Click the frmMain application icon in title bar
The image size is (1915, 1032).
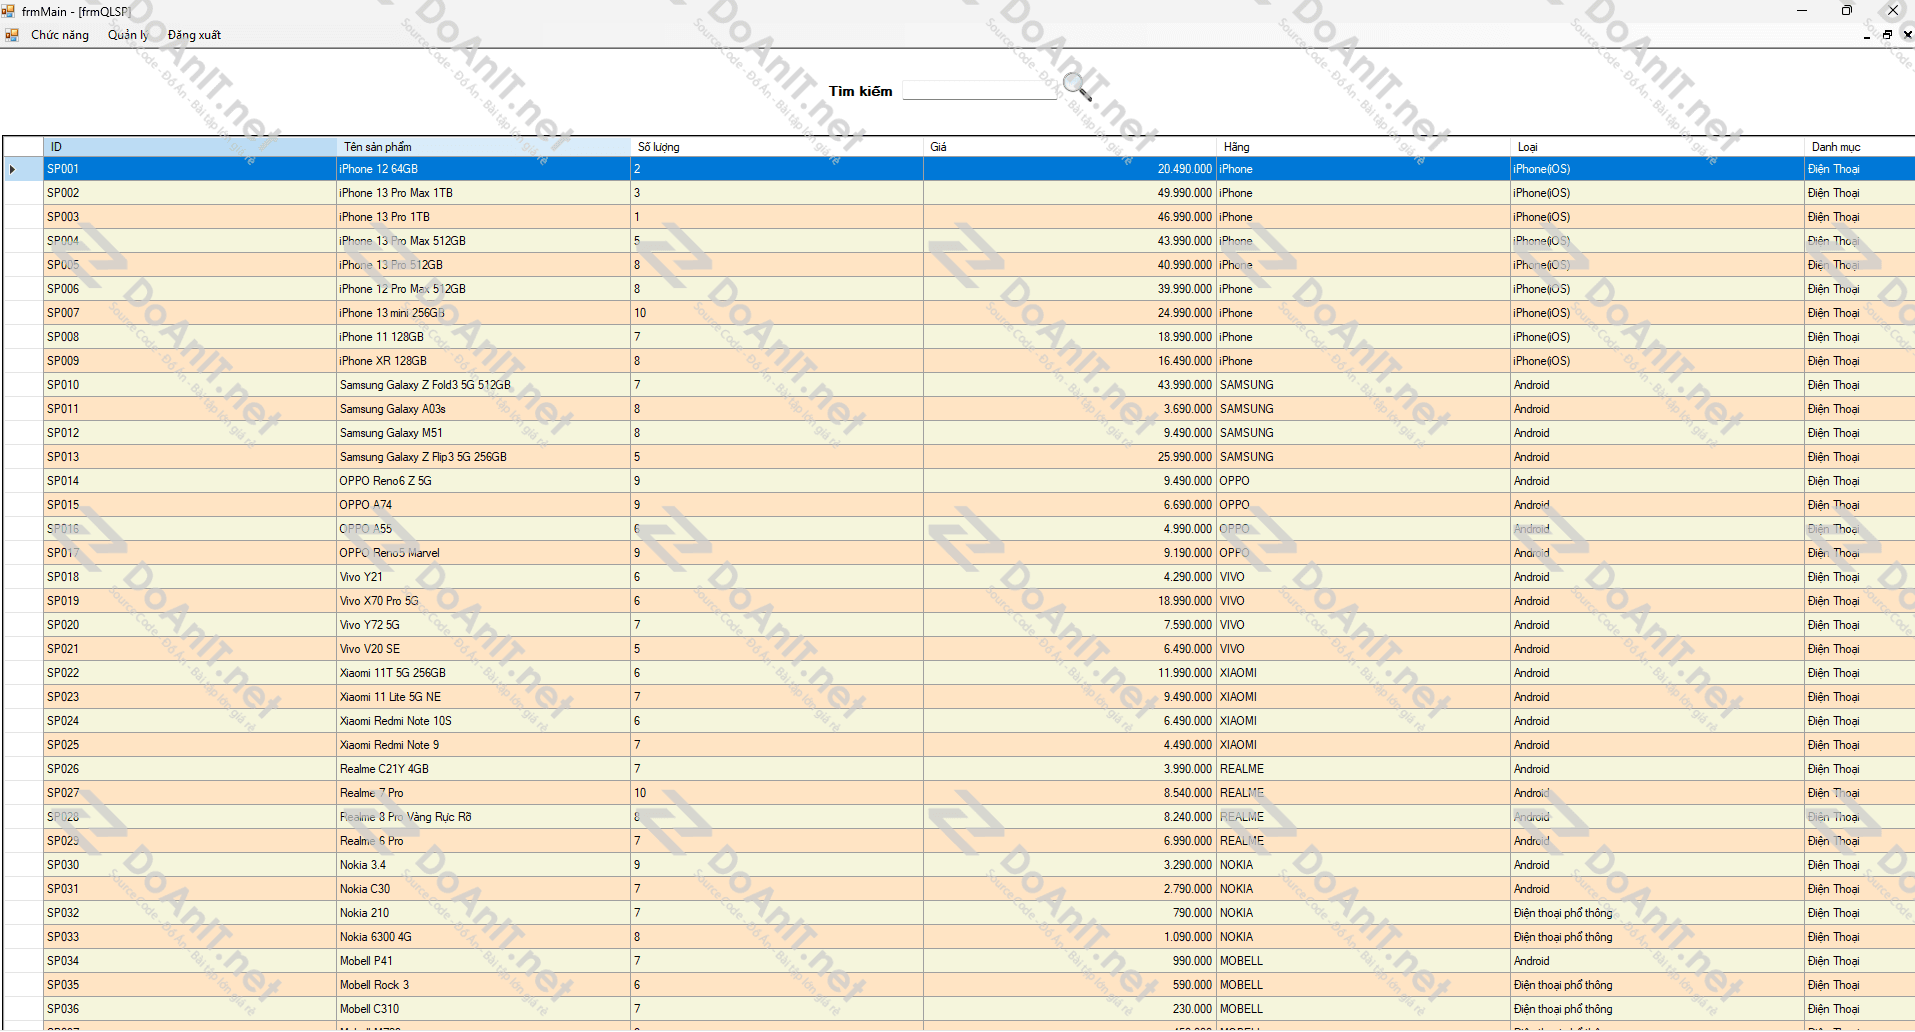pos(9,11)
